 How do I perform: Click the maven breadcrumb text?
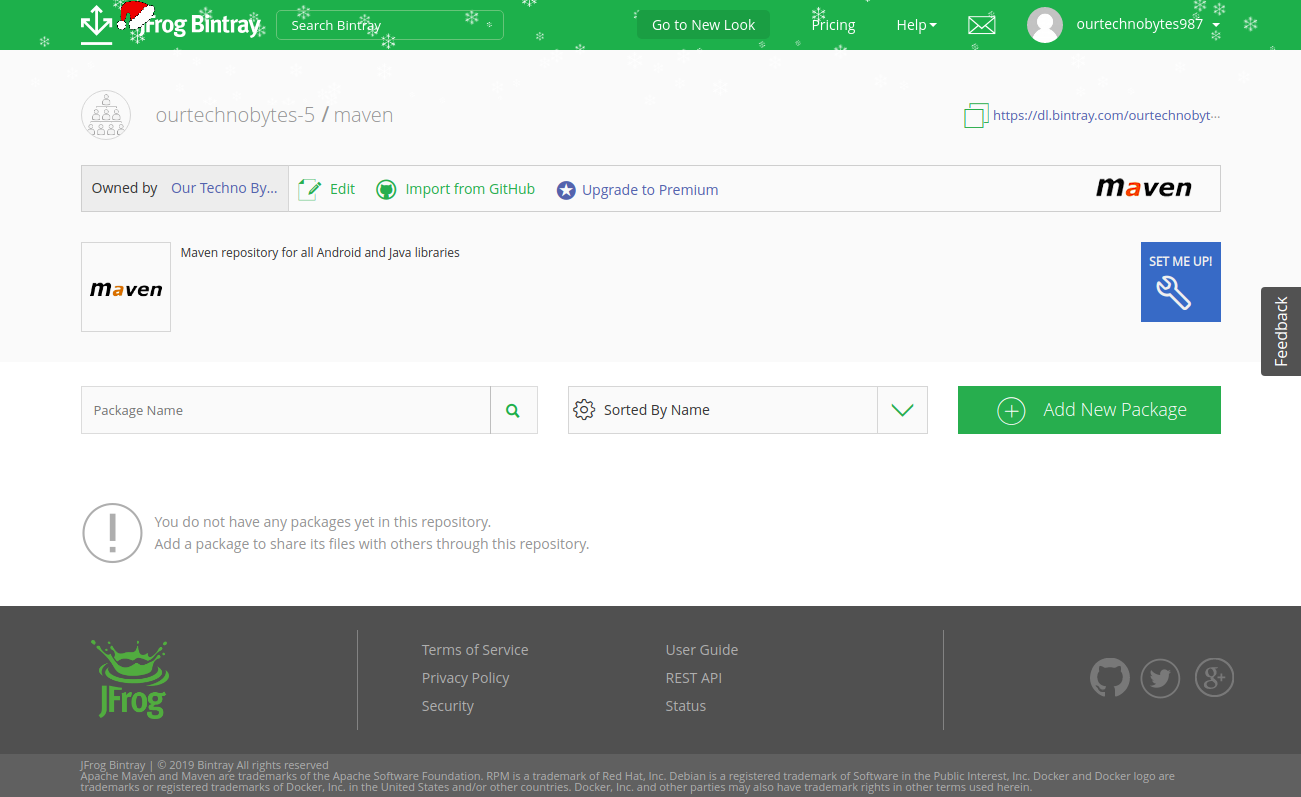pyautogui.click(x=363, y=115)
